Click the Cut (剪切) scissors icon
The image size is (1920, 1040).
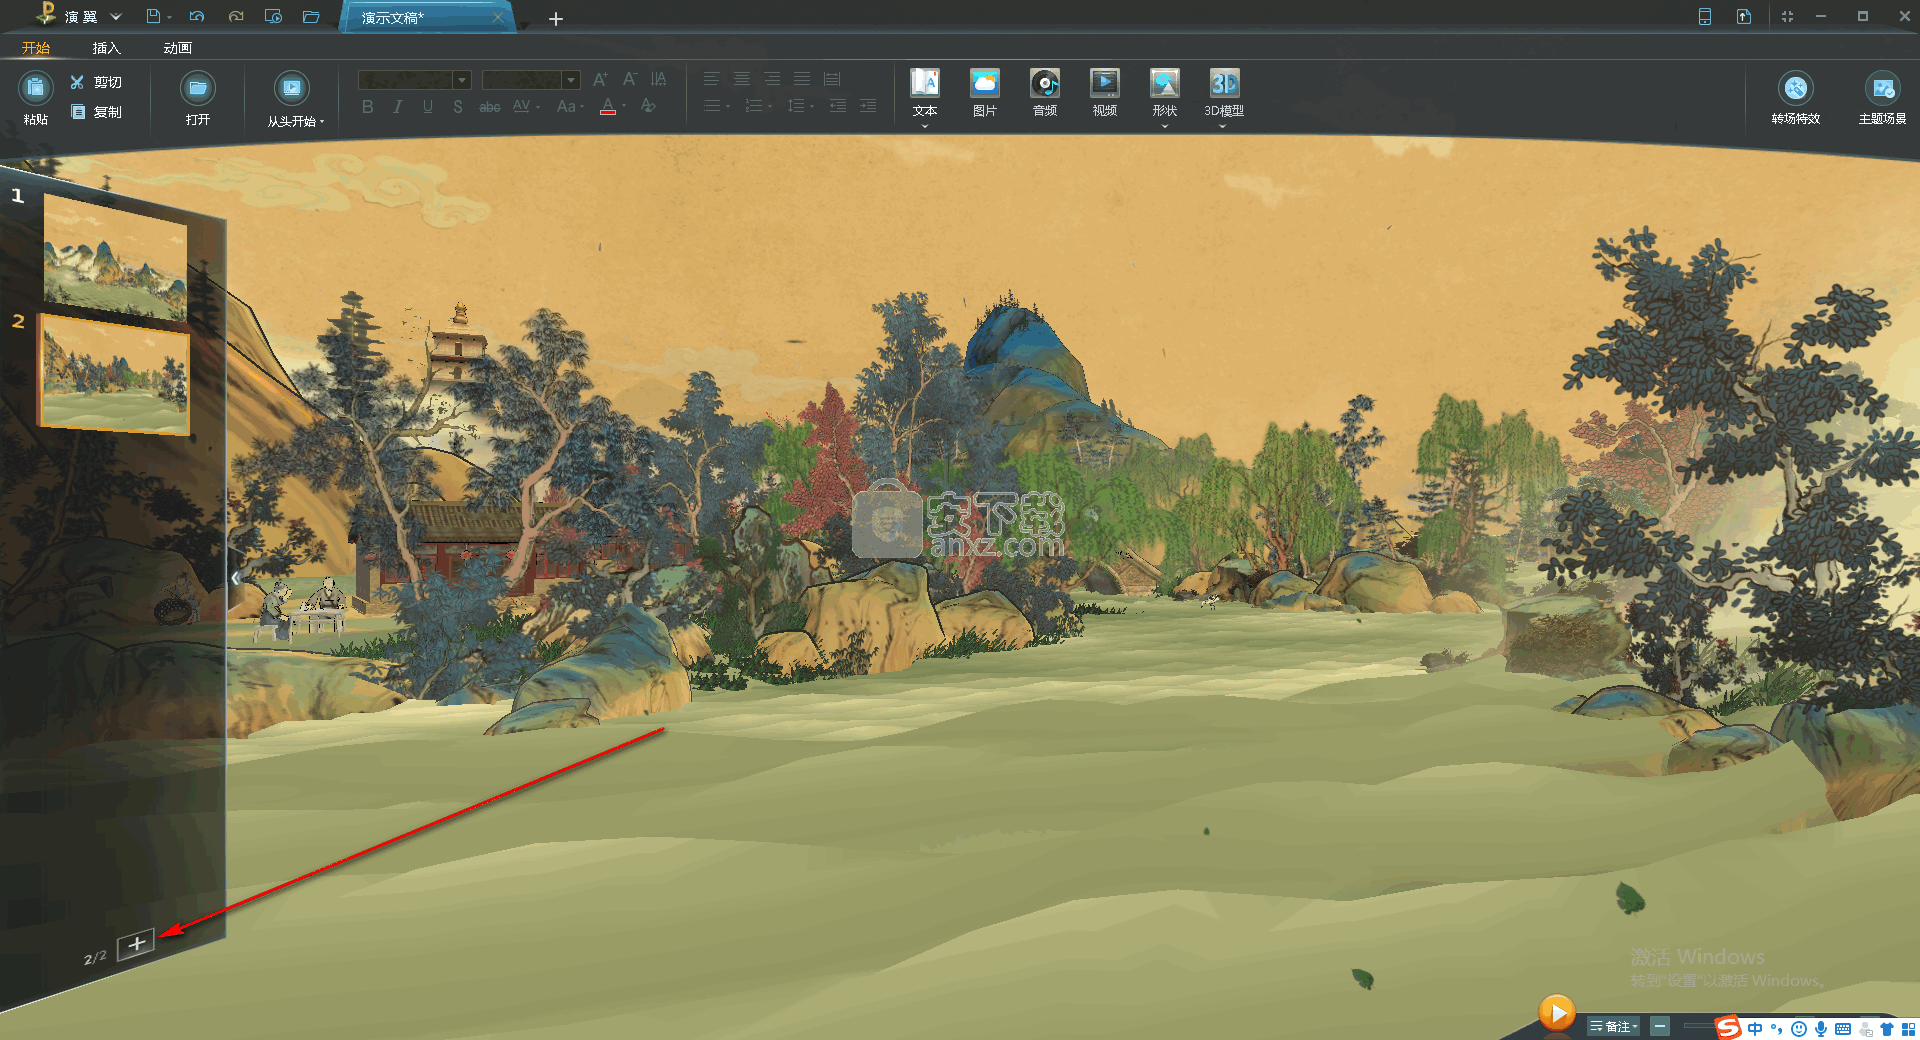(77, 82)
